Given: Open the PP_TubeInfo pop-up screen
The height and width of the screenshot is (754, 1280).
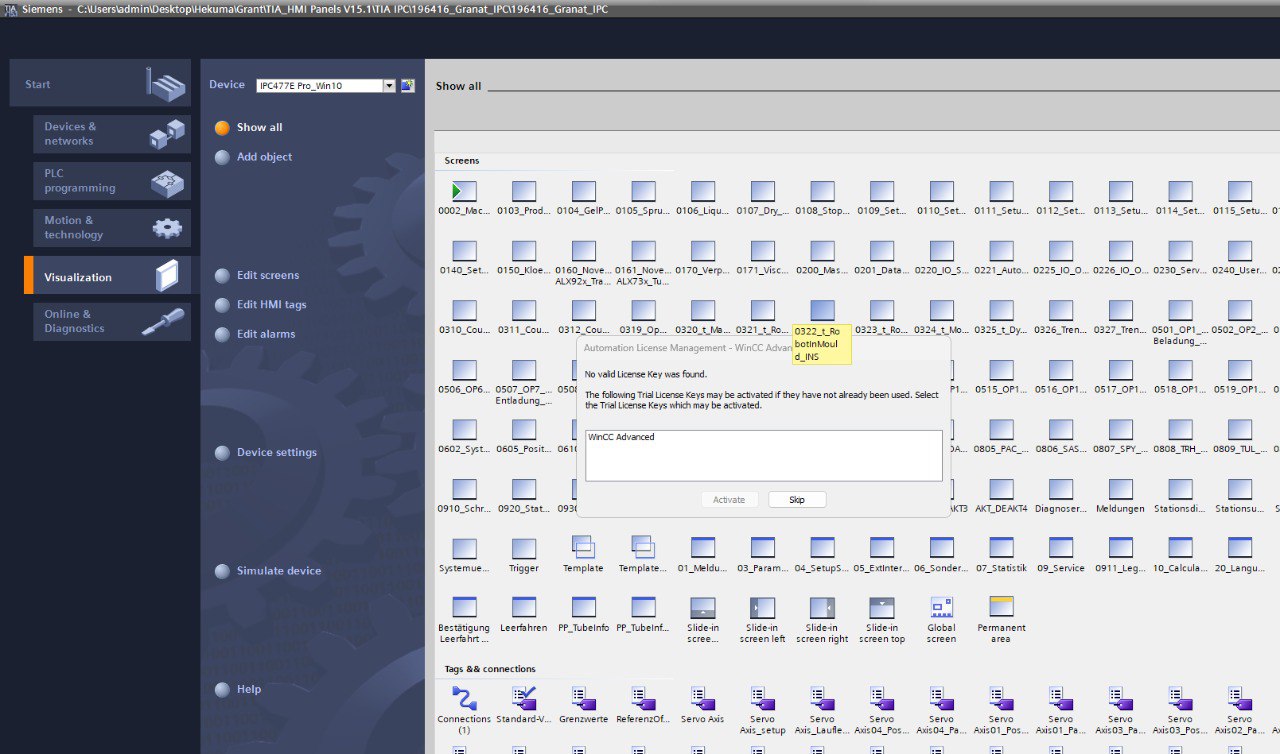Looking at the screenshot, I should point(583,607).
